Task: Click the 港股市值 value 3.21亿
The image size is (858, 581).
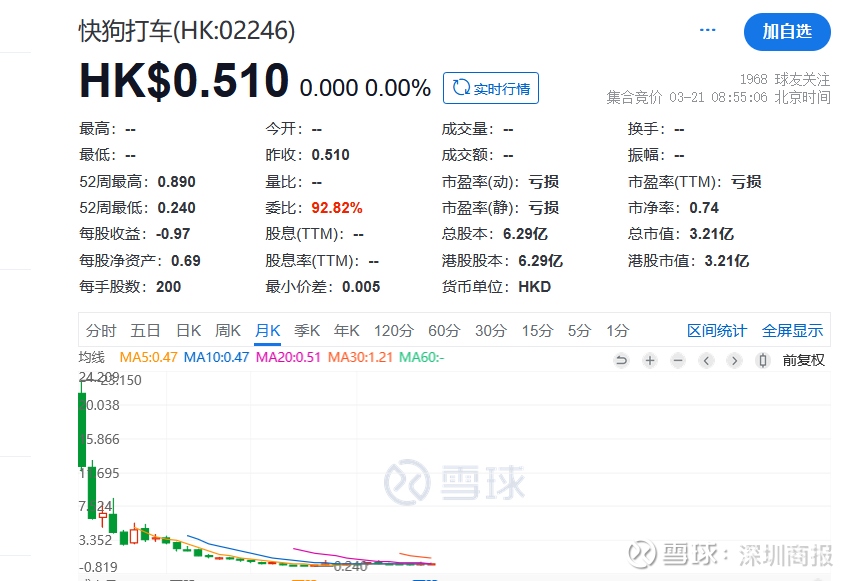Action: tap(727, 260)
